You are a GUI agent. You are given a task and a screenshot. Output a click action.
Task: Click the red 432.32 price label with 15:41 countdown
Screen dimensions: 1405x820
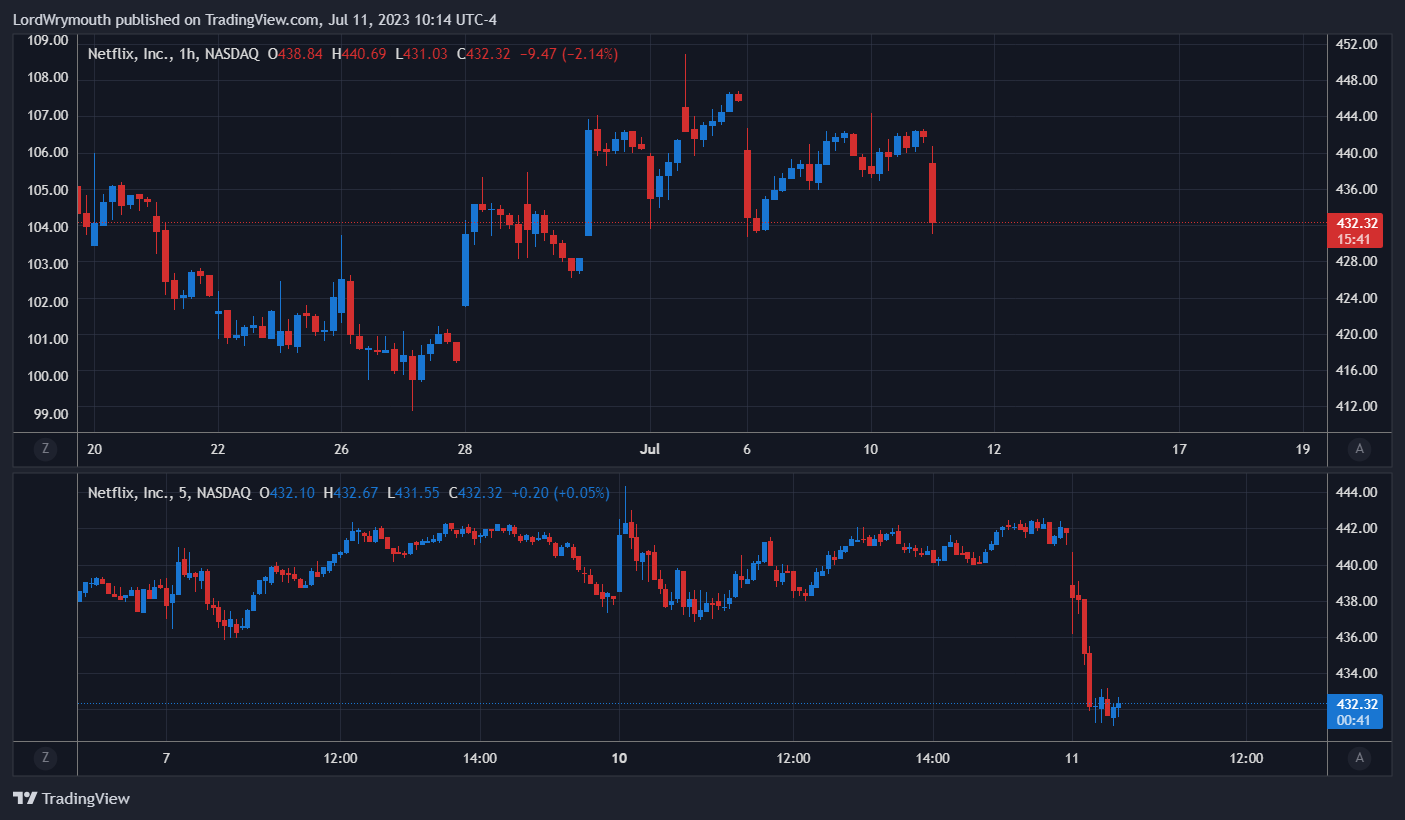coord(1354,231)
